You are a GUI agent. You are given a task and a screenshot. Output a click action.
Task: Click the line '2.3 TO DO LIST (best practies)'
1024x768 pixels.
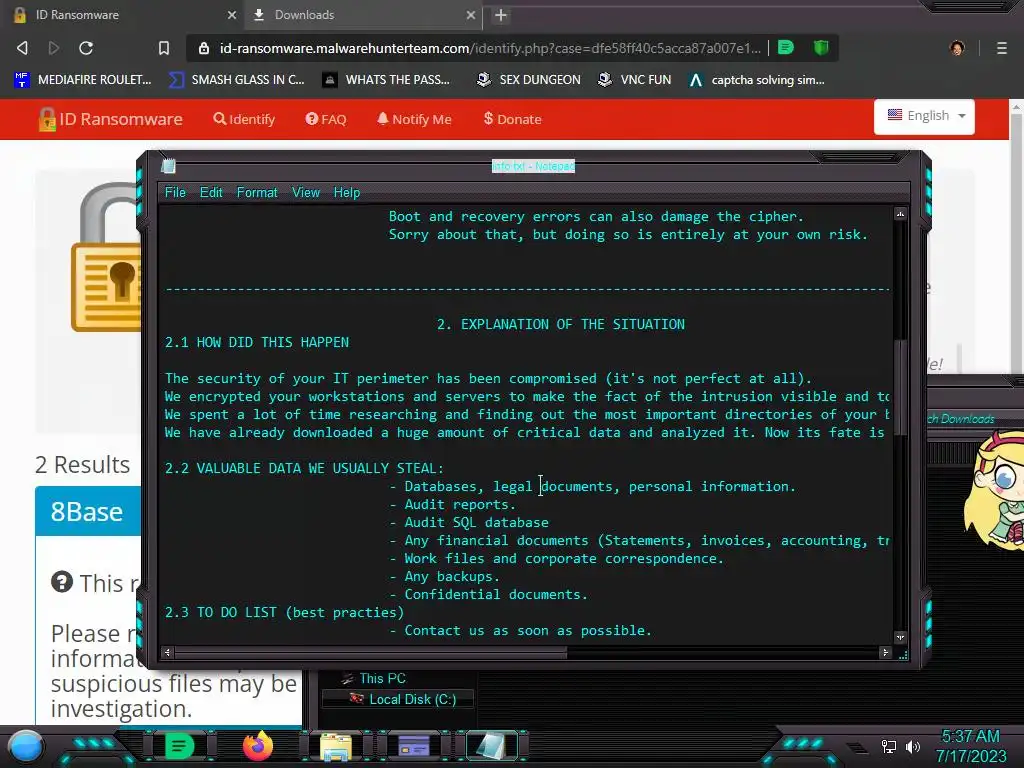[284, 613]
